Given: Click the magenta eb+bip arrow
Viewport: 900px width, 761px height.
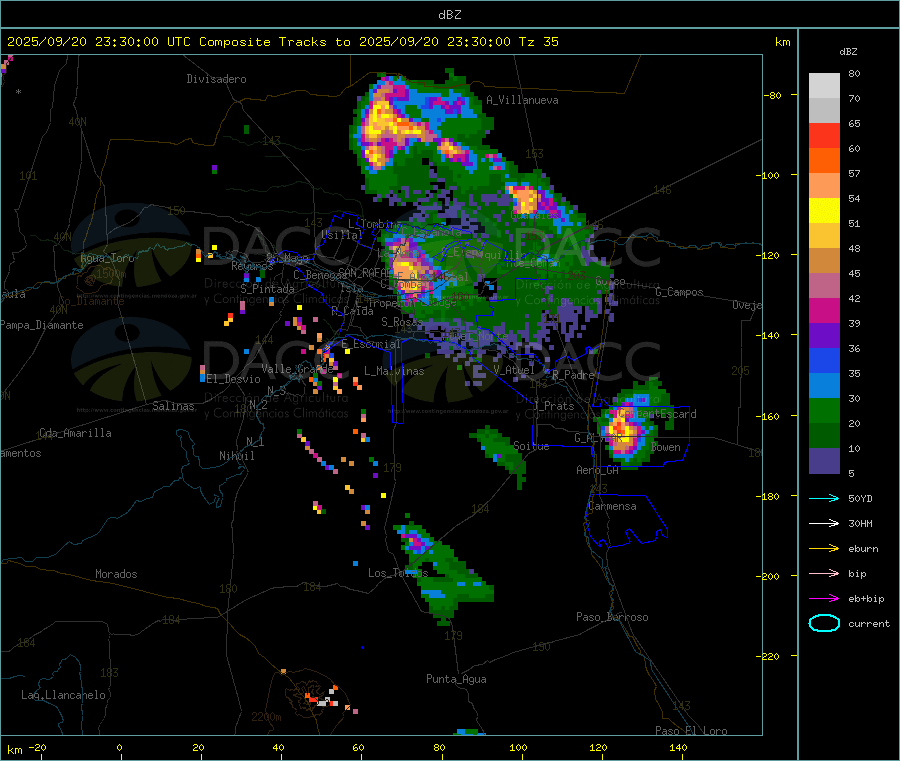Looking at the screenshot, I should coord(824,598).
